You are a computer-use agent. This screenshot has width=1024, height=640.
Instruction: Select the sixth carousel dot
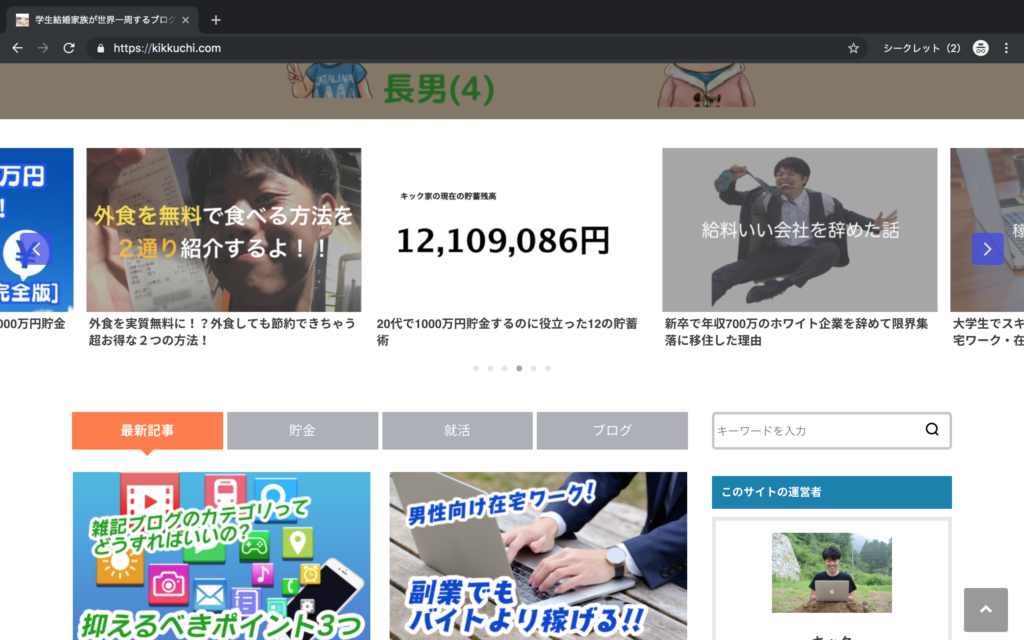point(548,368)
